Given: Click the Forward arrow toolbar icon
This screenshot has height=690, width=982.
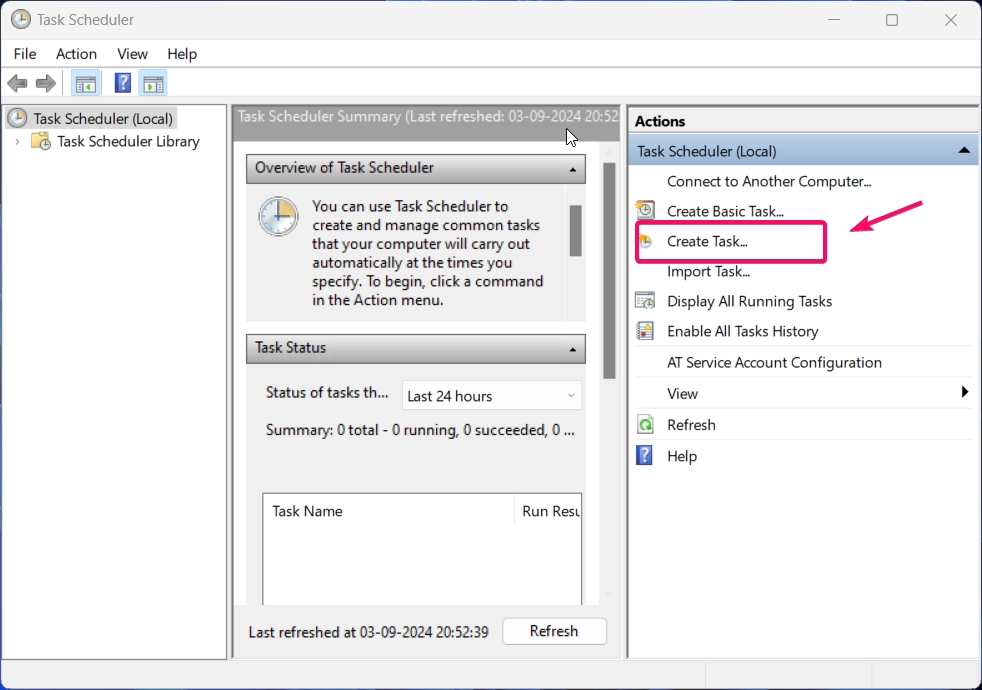Looking at the screenshot, I should point(46,83).
